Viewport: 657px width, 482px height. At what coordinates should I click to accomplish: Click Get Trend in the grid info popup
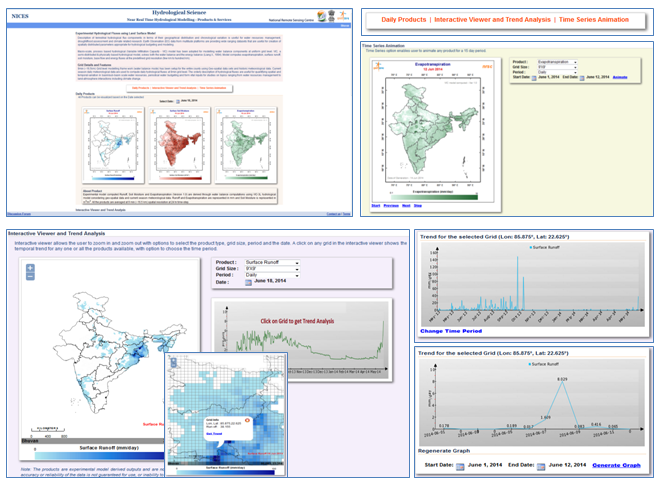(214, 434)
